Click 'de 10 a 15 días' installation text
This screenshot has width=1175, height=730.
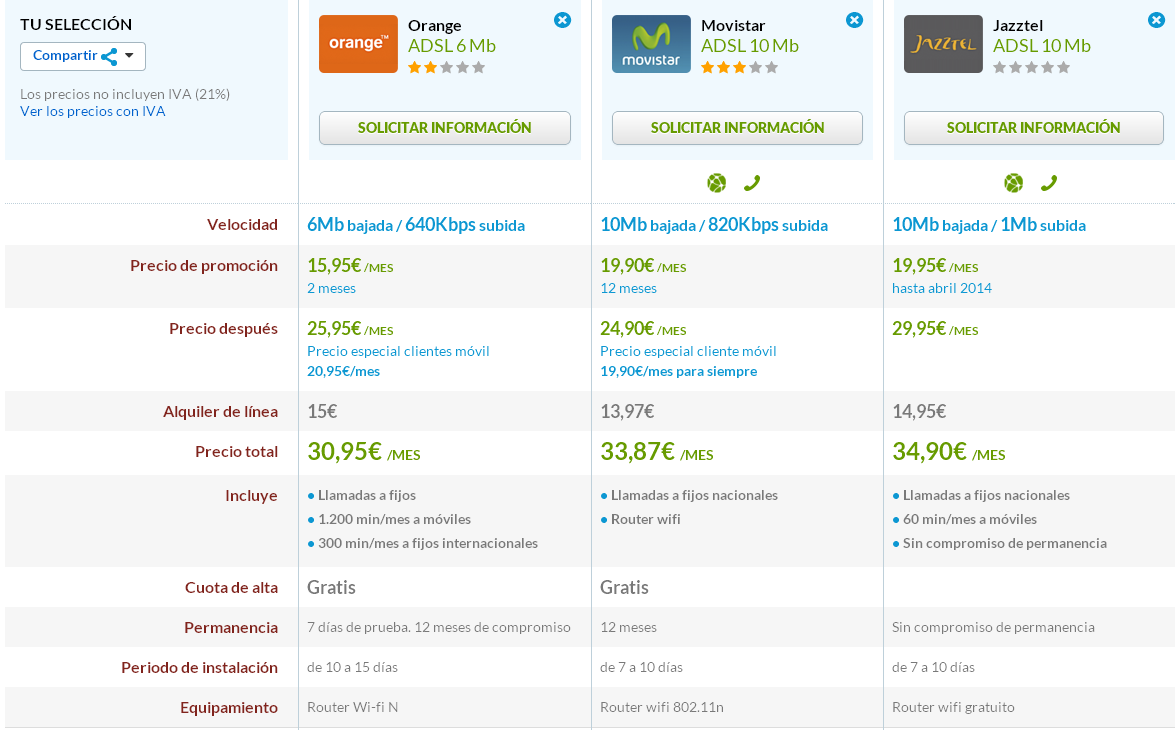pyautogui.click(x=352, y=667)
